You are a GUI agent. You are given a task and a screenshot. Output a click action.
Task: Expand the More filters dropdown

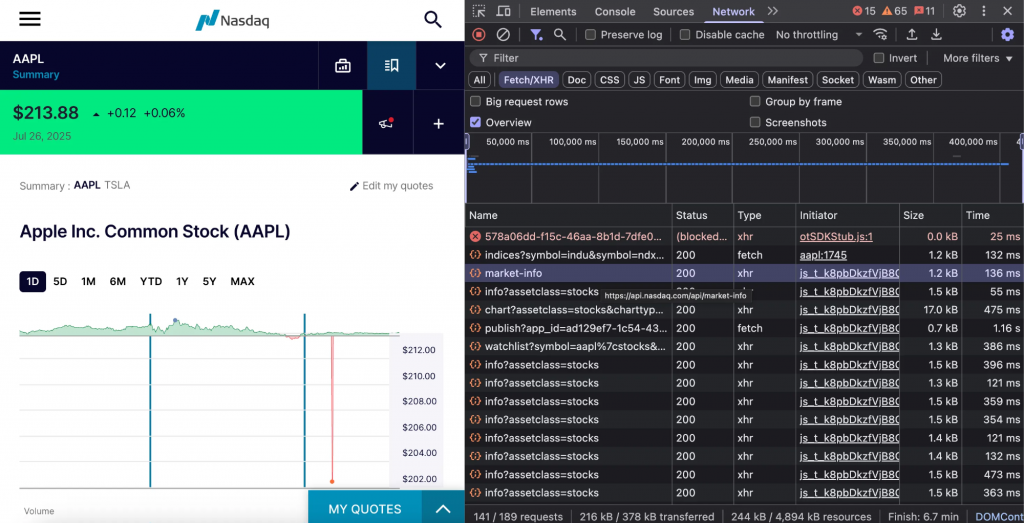pos(976,58)
